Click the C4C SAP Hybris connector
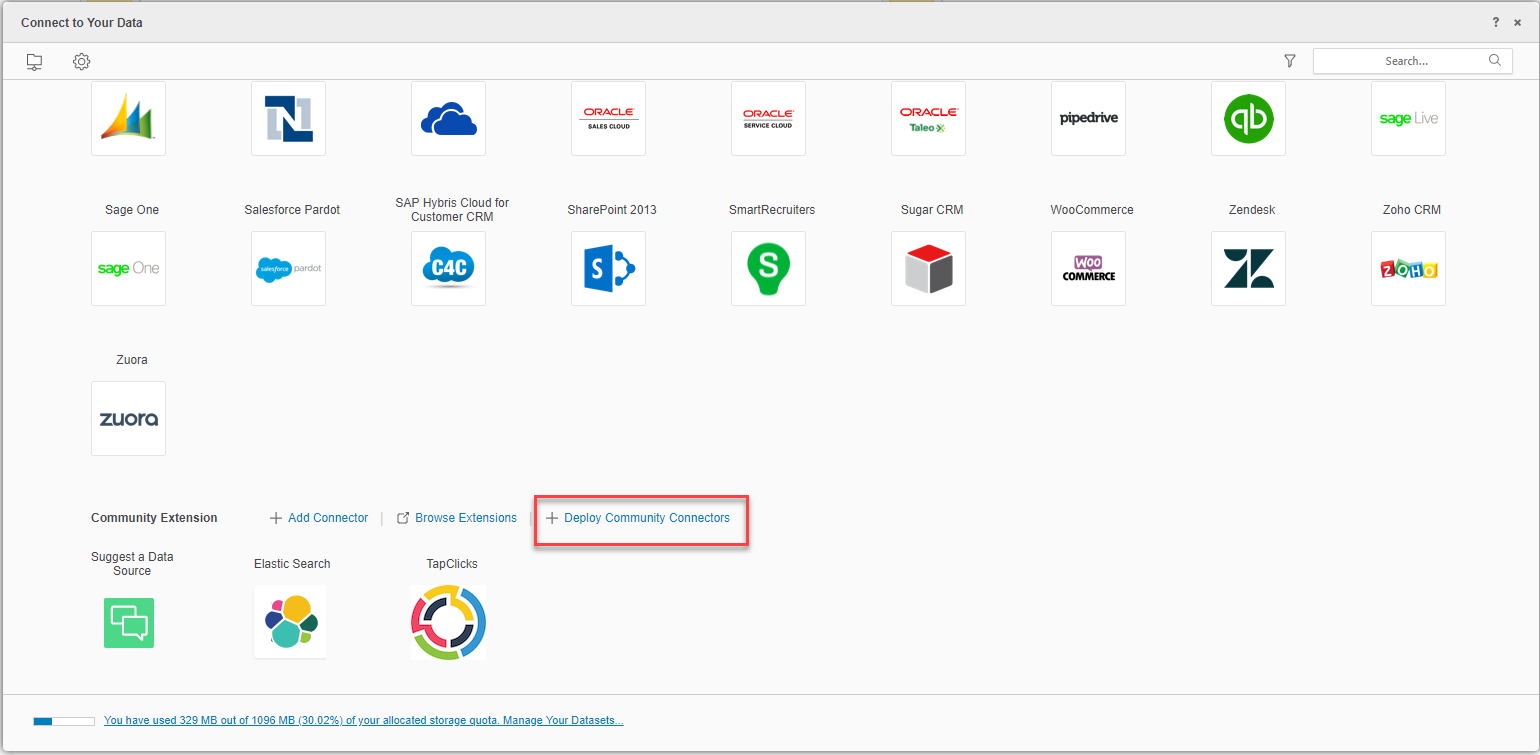 pos(448,268)
